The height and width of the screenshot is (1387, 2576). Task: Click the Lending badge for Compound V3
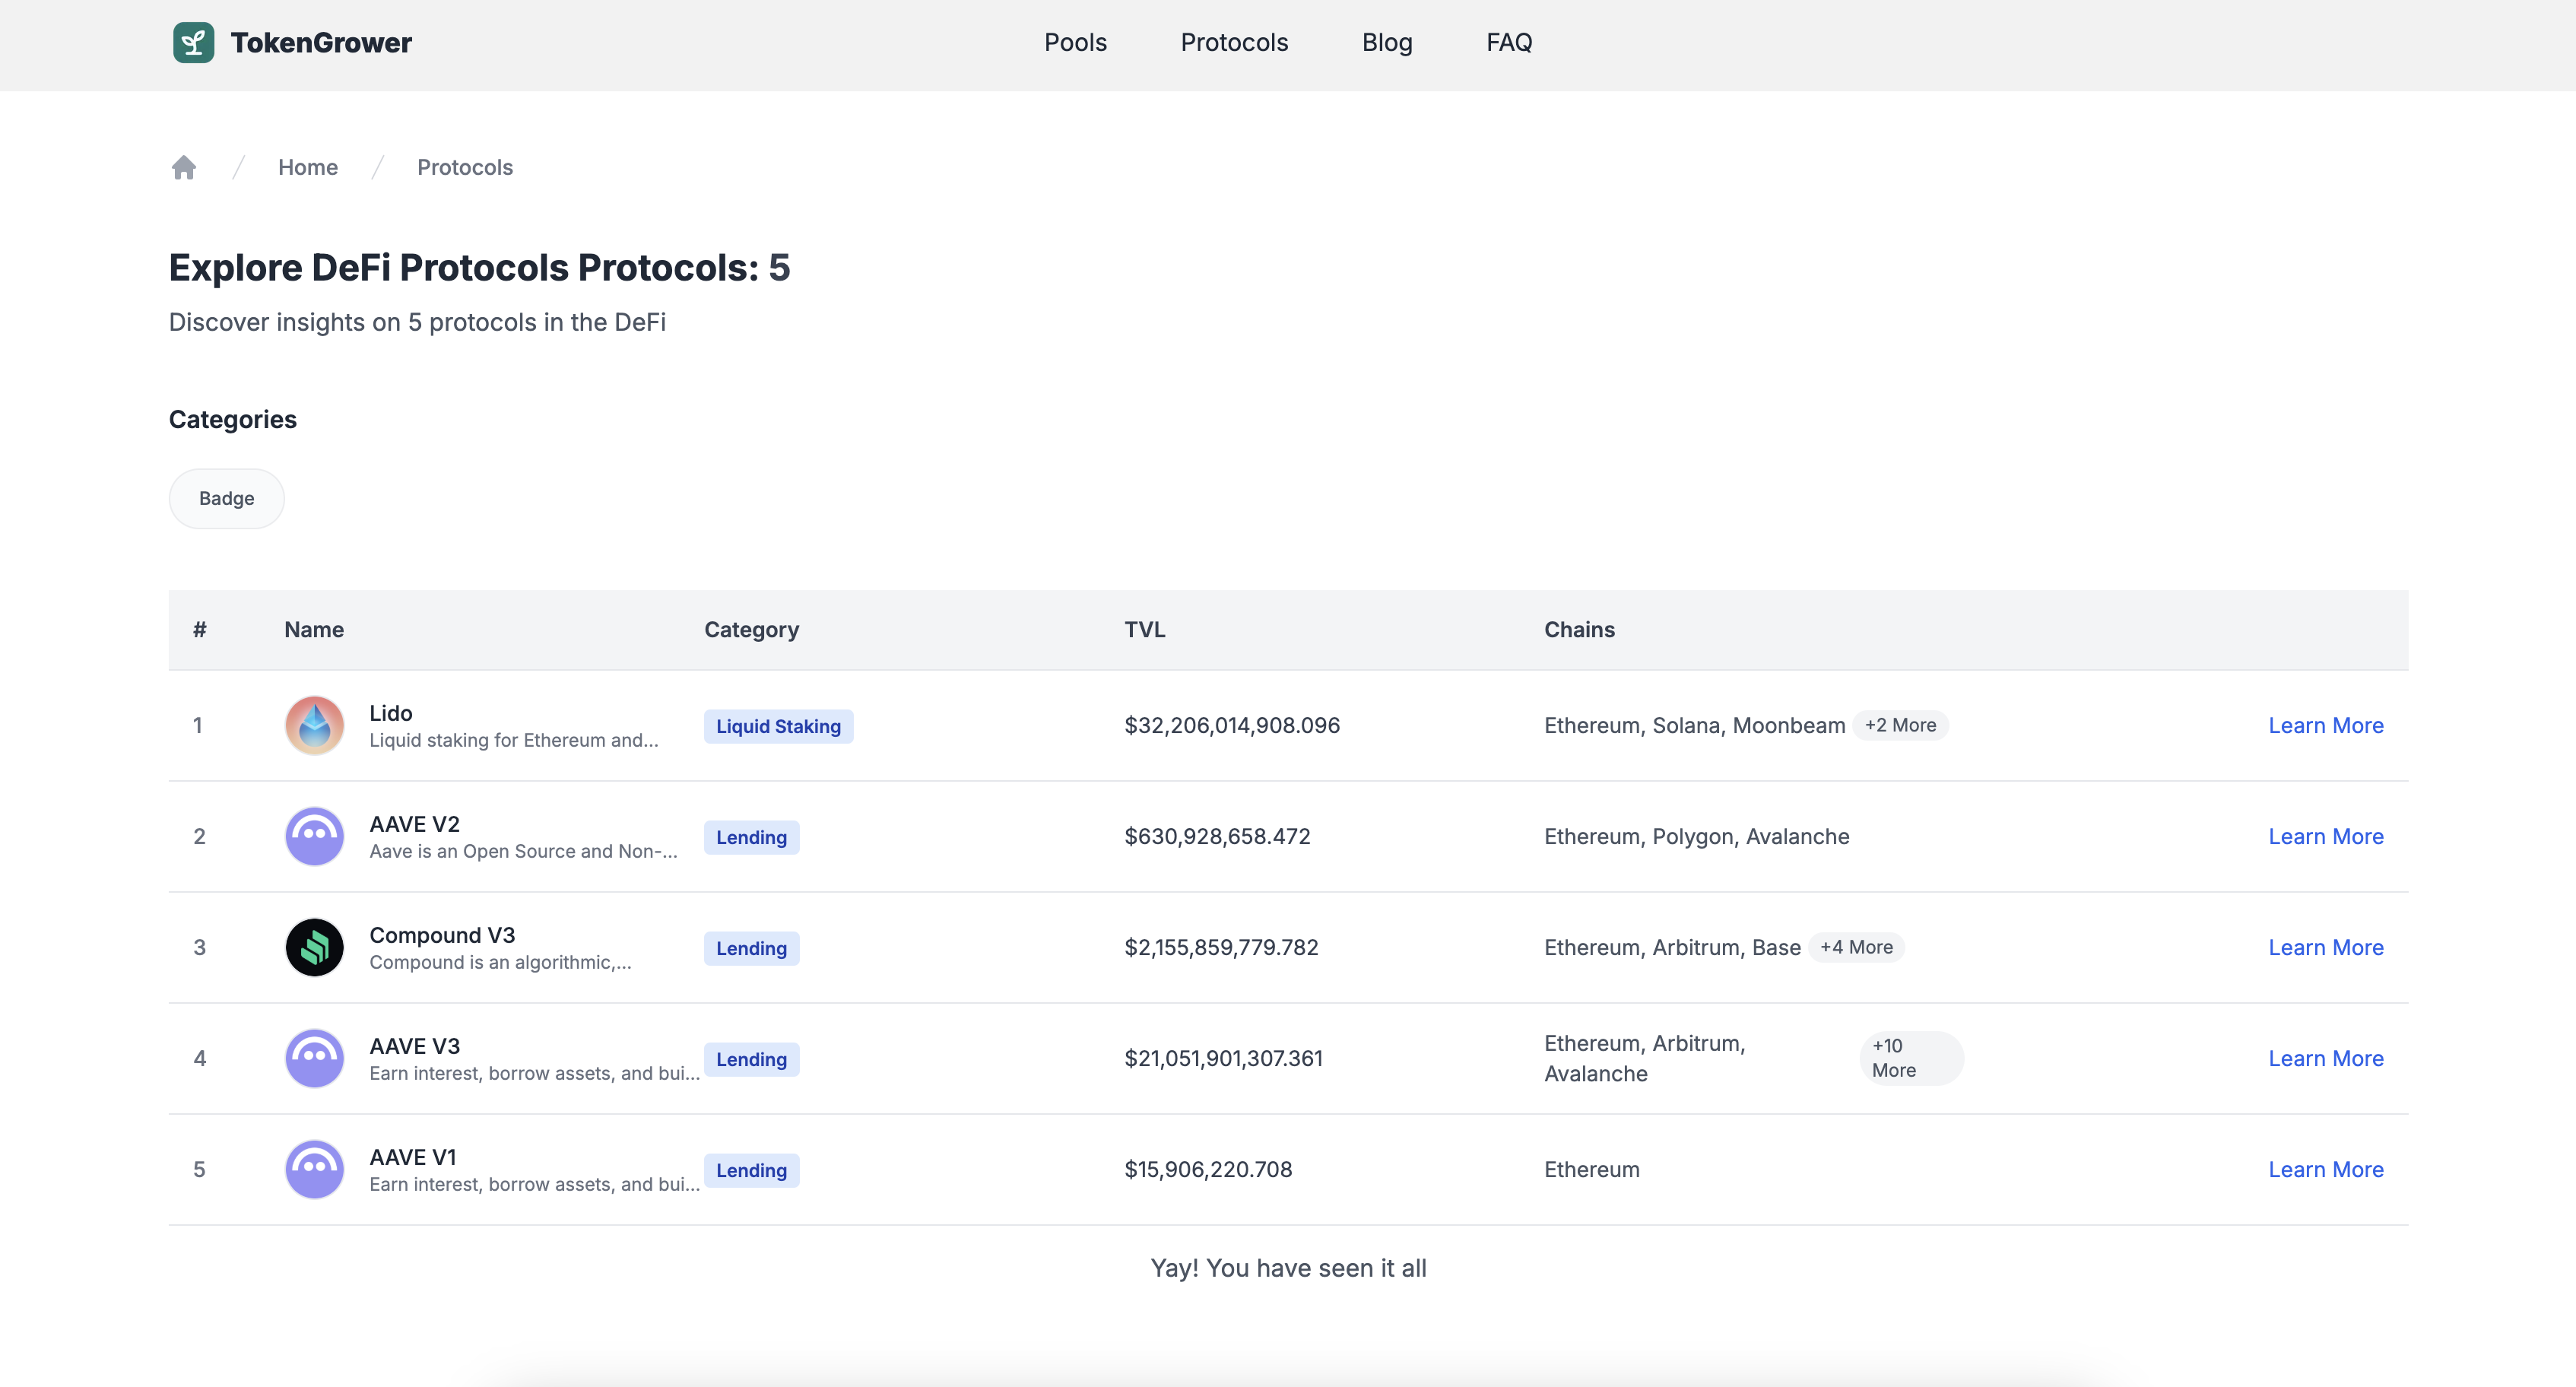click(751, 948)
